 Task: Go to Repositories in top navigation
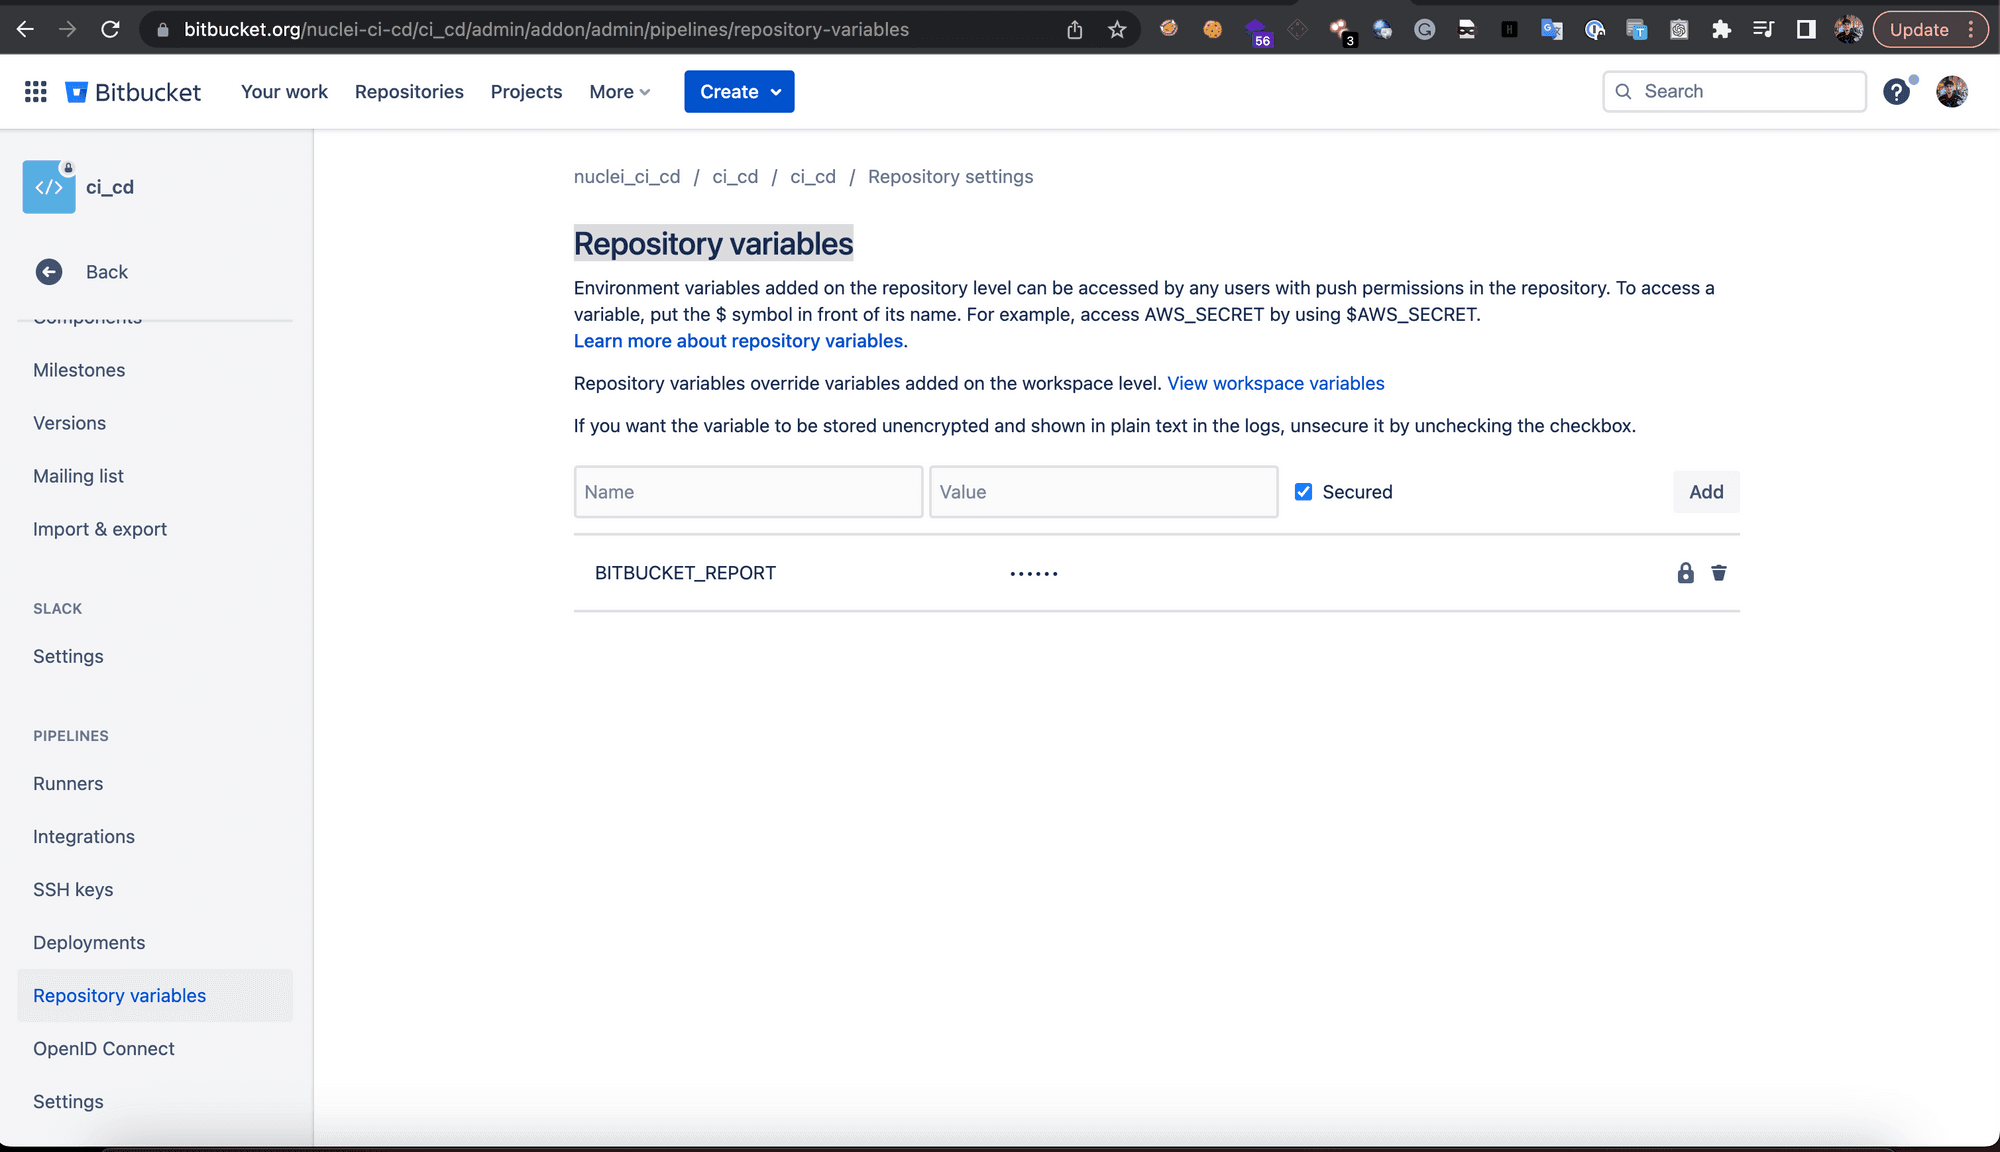[x=409, y=92]
